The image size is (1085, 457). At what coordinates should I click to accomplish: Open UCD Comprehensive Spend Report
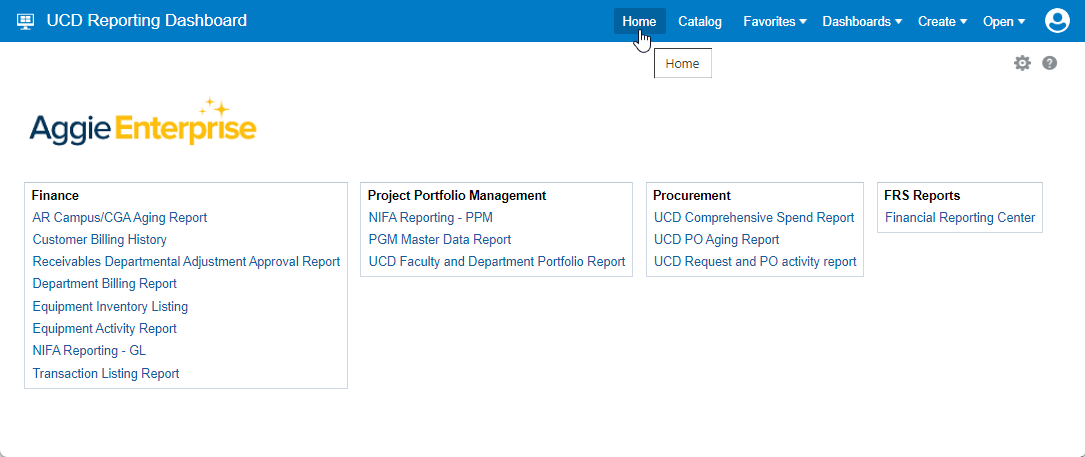(x=754, y=217)
